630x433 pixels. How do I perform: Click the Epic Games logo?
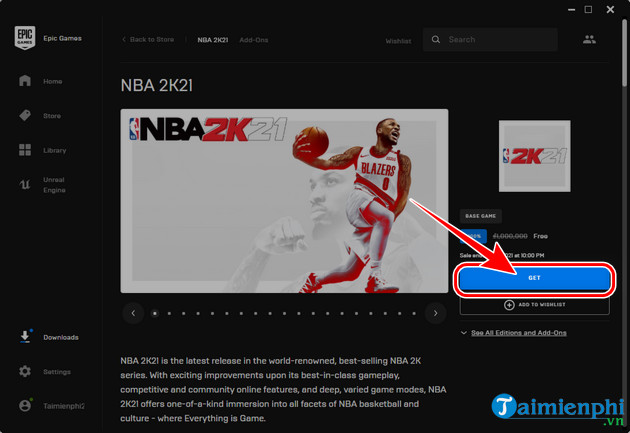(25, 38)
